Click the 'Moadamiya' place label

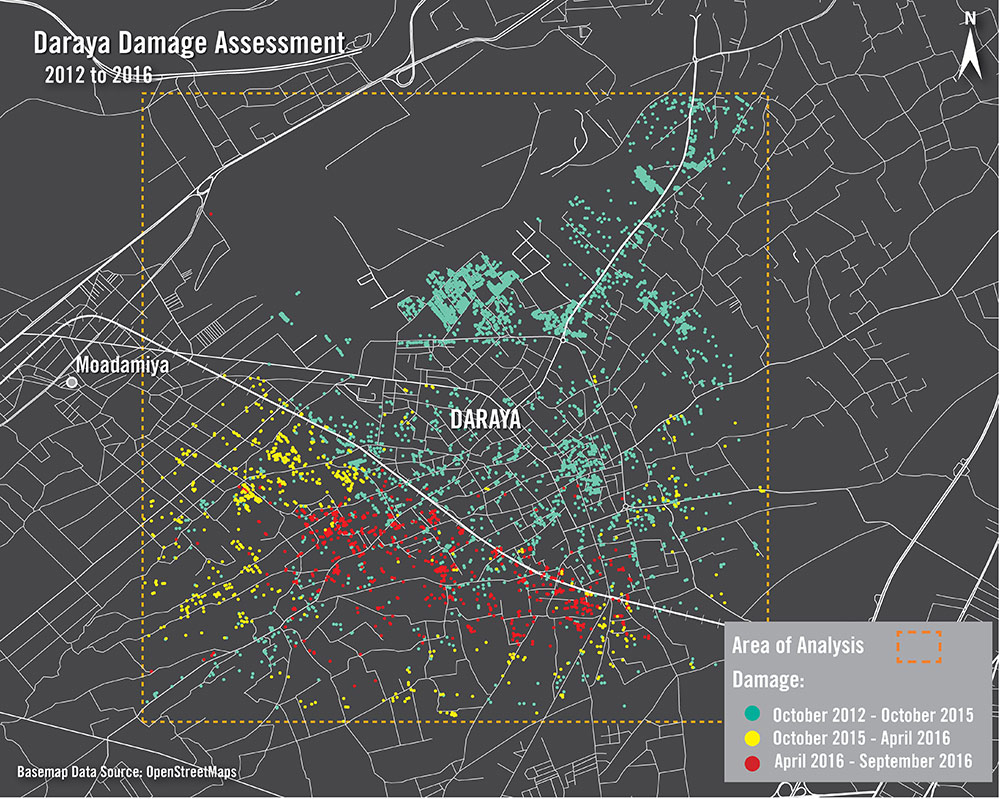coord(122,365)
